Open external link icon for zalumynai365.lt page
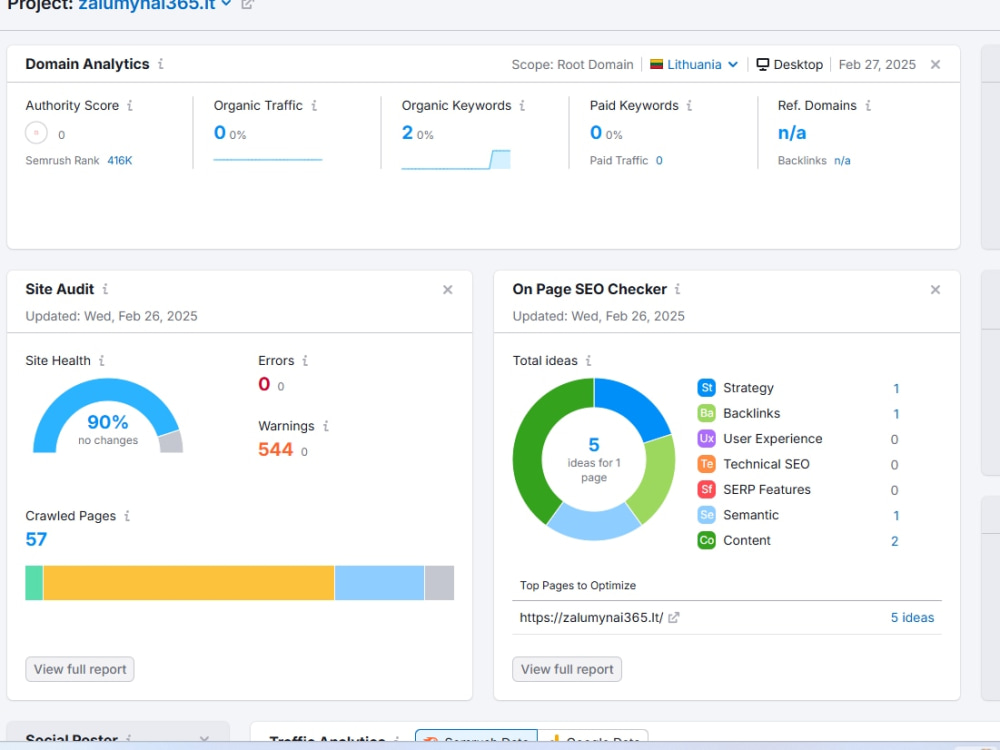The width and height of the screenshot is (1000, 750). (673, 617)
